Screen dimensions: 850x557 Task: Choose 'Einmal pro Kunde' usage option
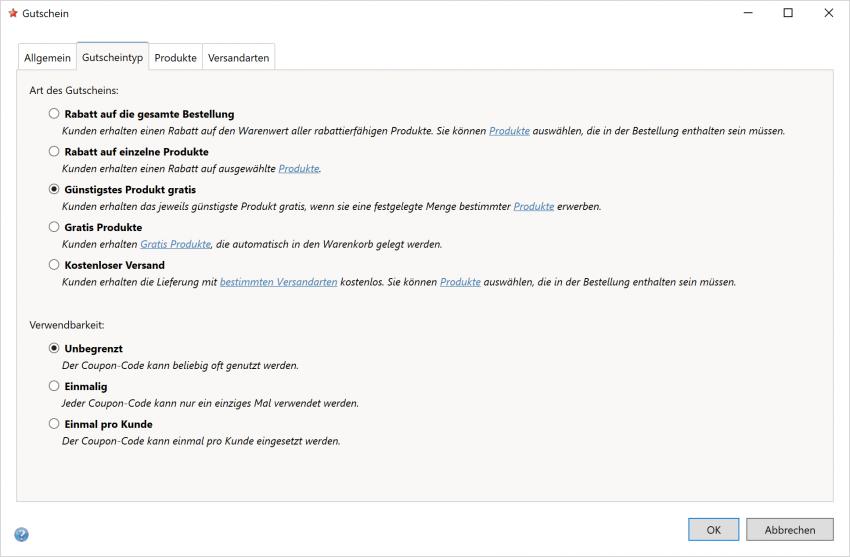pos(54,424)
